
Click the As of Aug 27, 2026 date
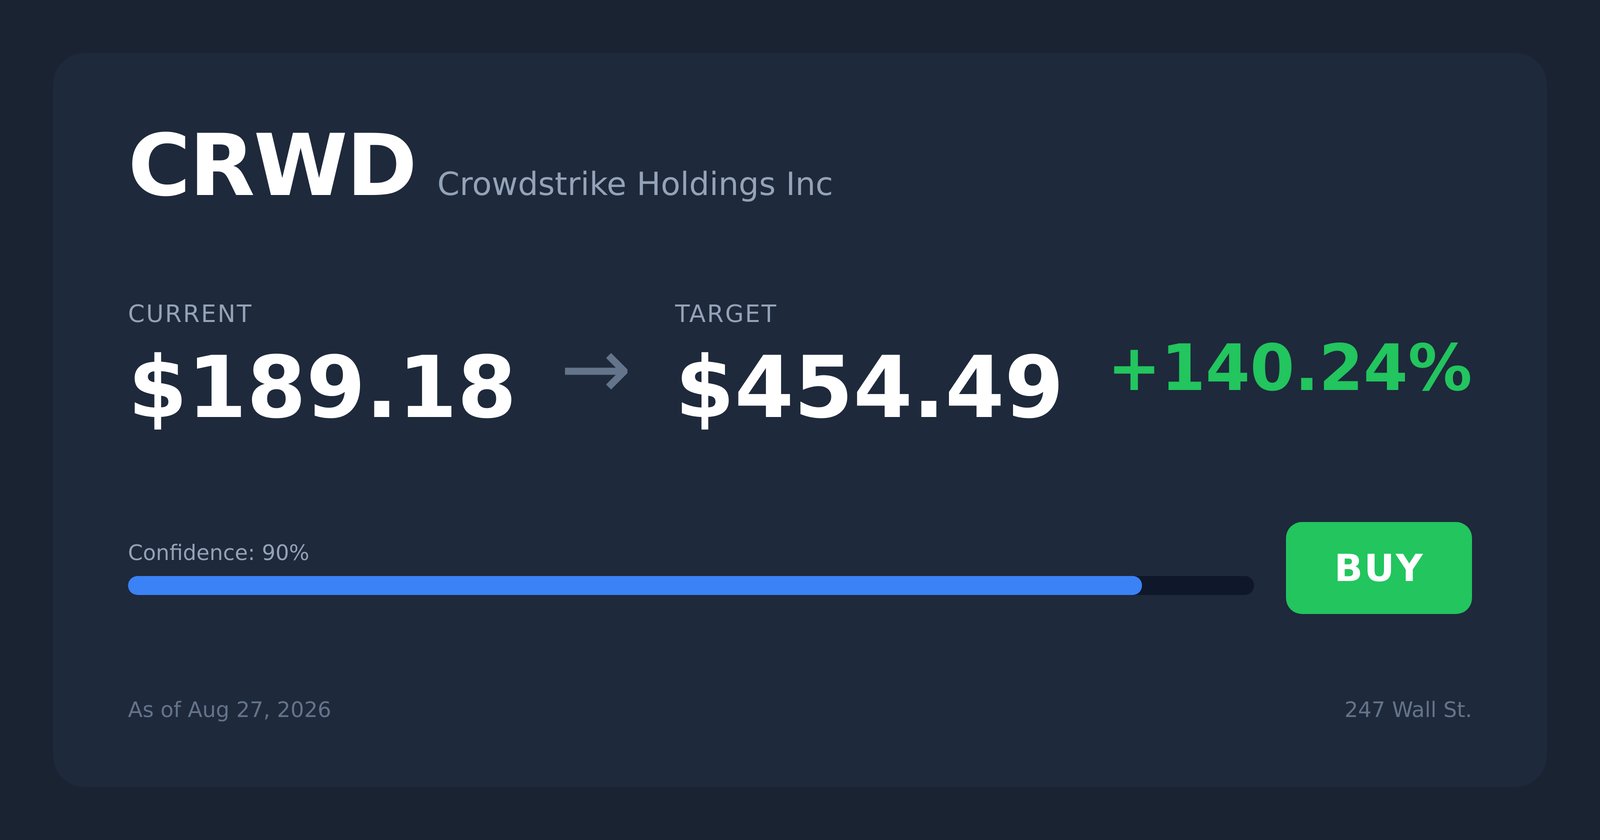click(229, 710)
